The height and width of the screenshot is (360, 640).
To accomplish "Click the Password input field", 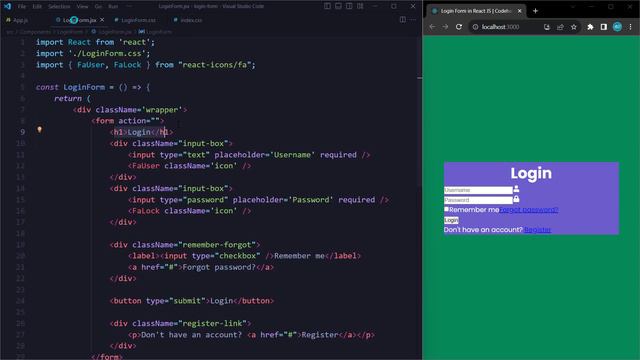I will [x=478, y=200].
